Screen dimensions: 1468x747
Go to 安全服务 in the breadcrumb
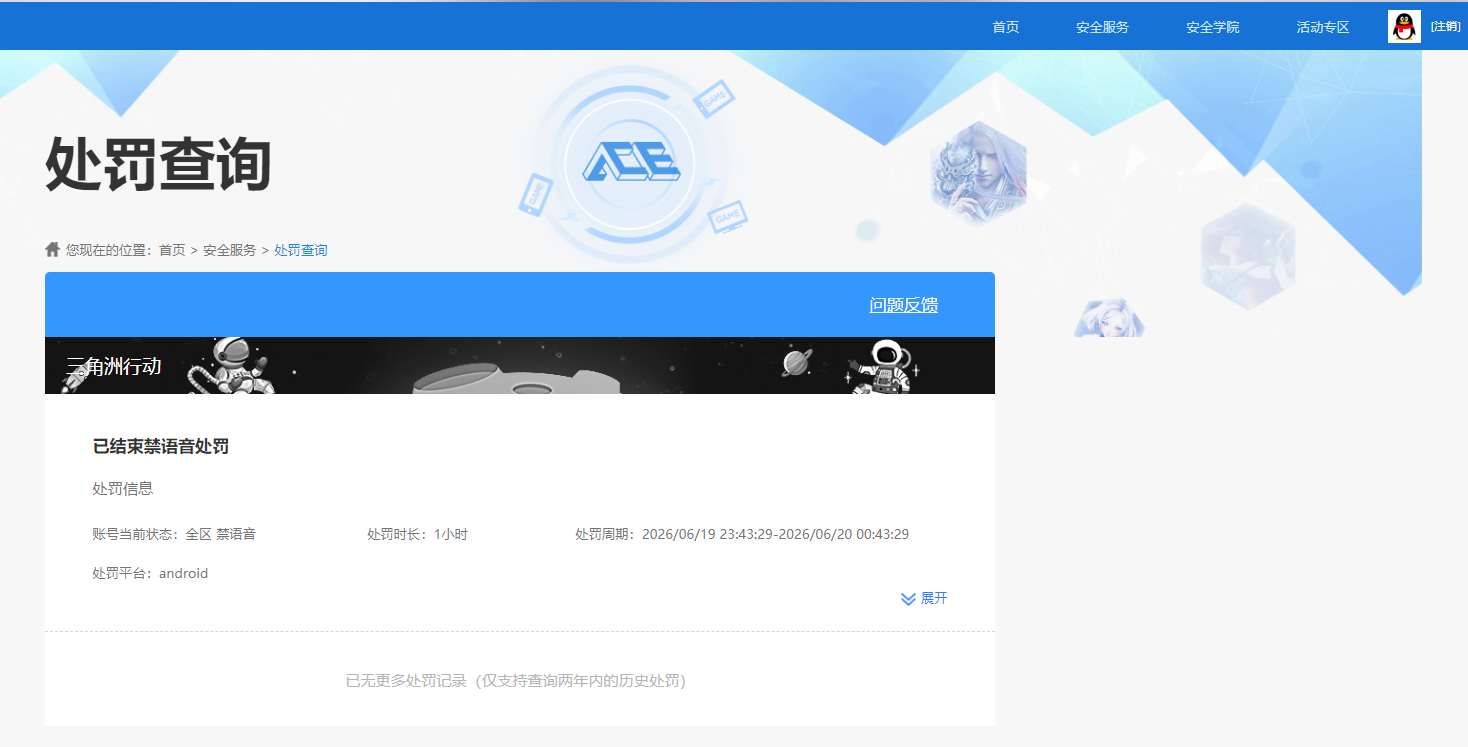pyautogui.click(x=230, y=250)
